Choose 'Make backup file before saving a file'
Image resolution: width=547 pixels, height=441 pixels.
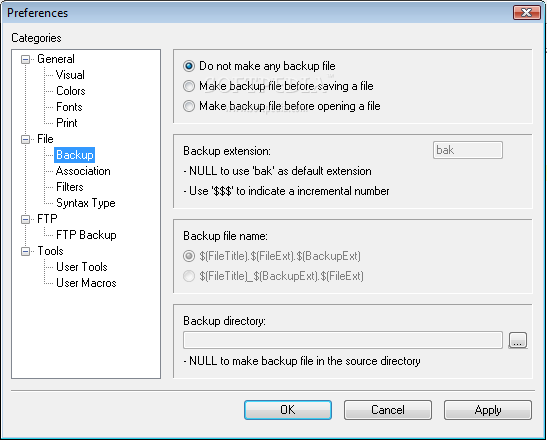tap(278, 86)
